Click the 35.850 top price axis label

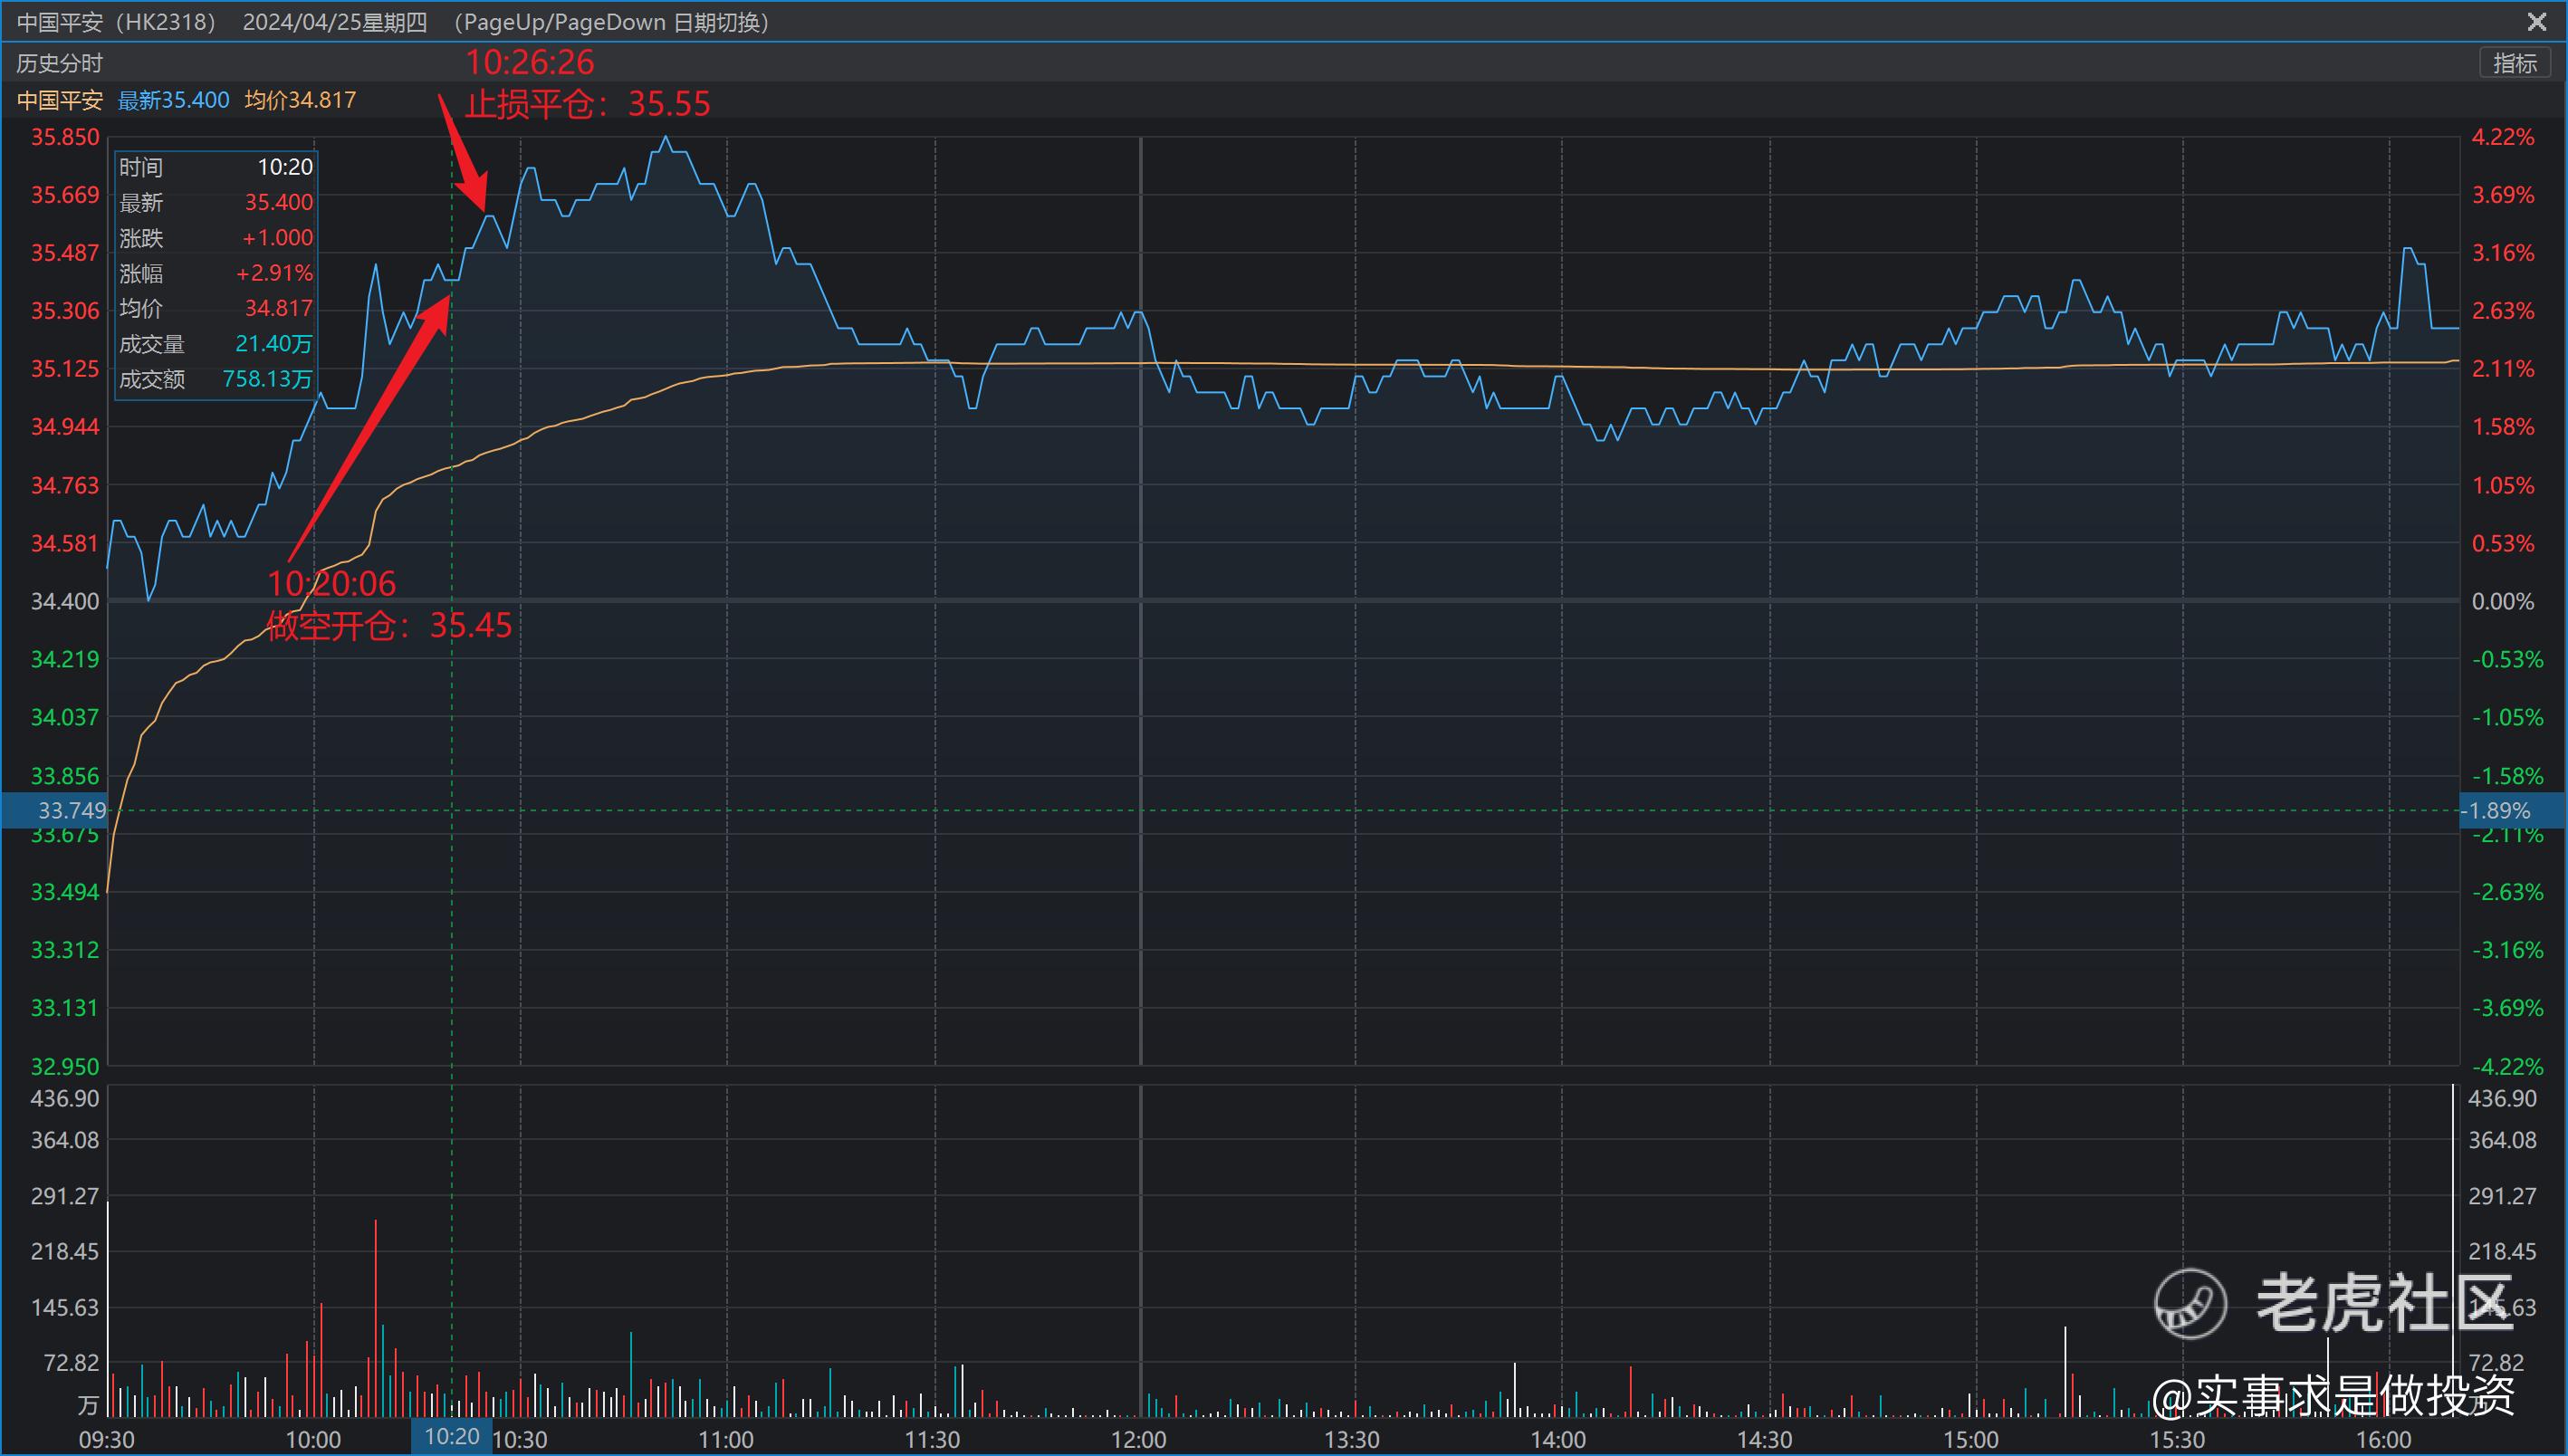[x=65, y=137]
